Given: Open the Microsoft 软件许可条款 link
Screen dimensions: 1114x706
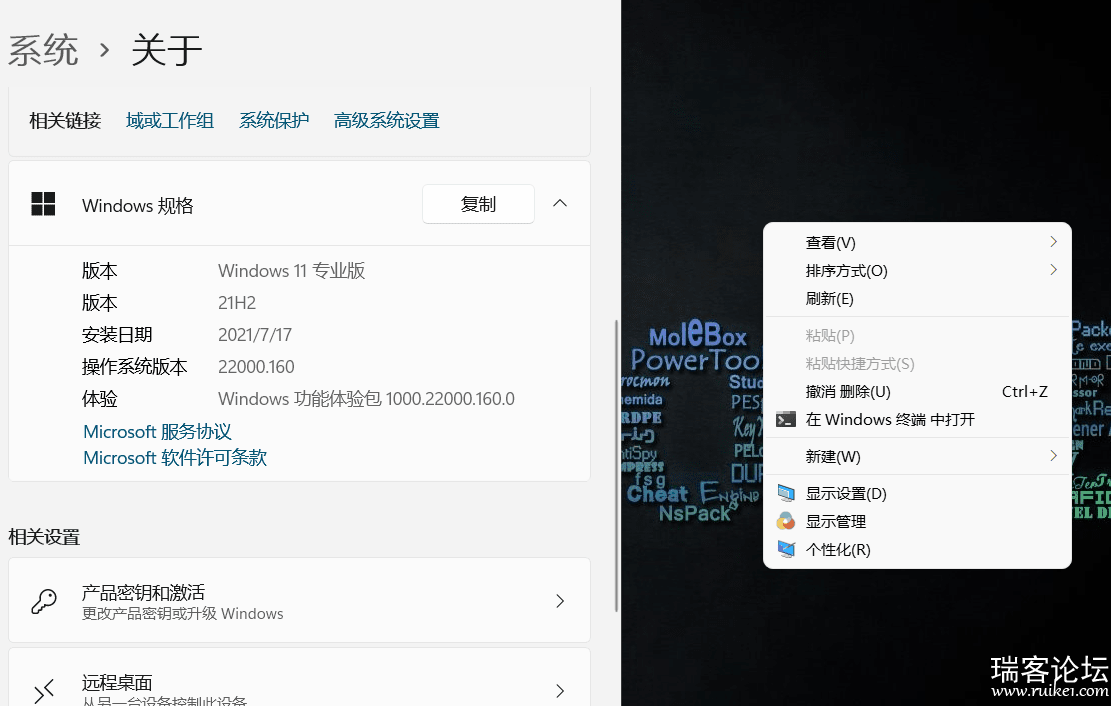Looking at the screenshot, I should pos(175,457).
